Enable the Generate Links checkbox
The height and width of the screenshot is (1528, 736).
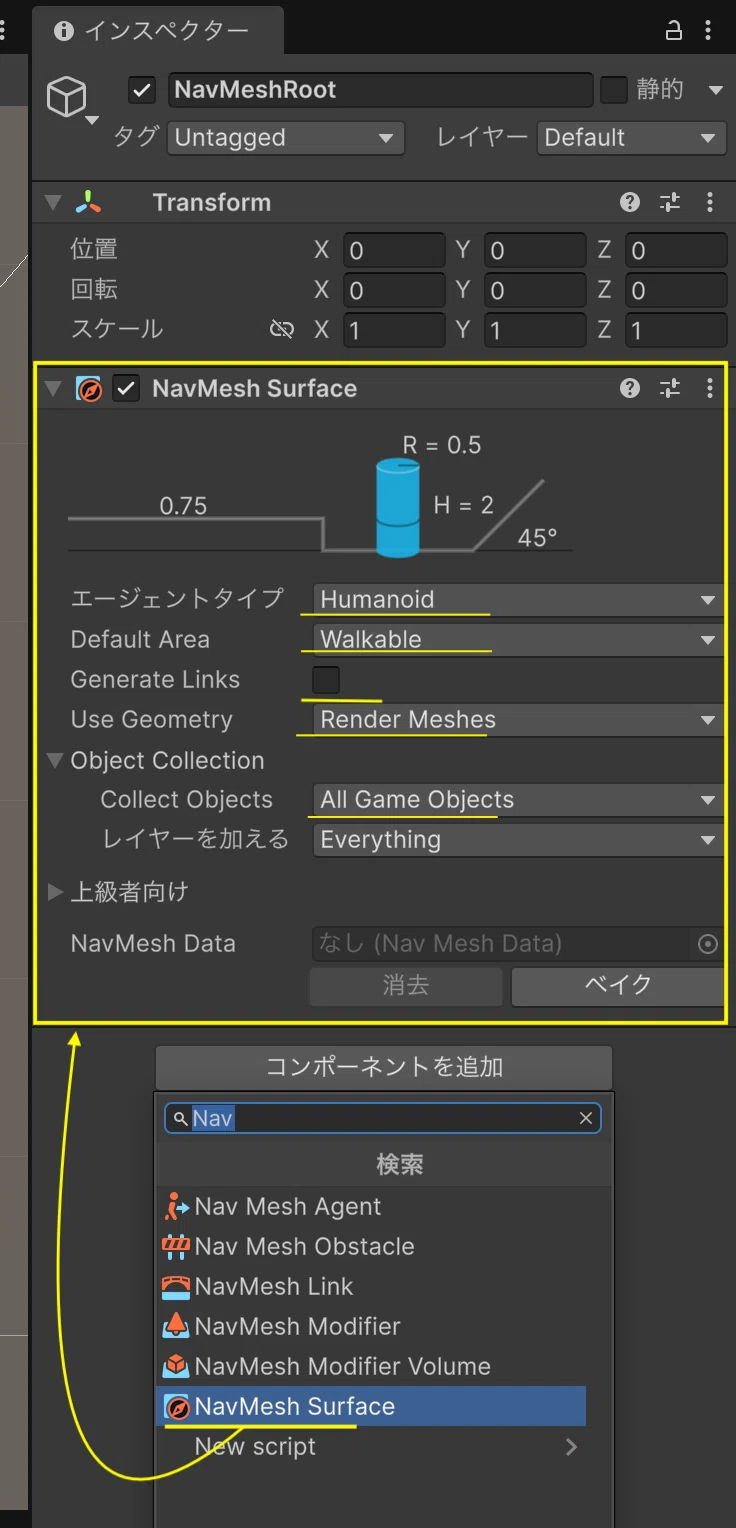pyautogui.click(x=326, y=680)
